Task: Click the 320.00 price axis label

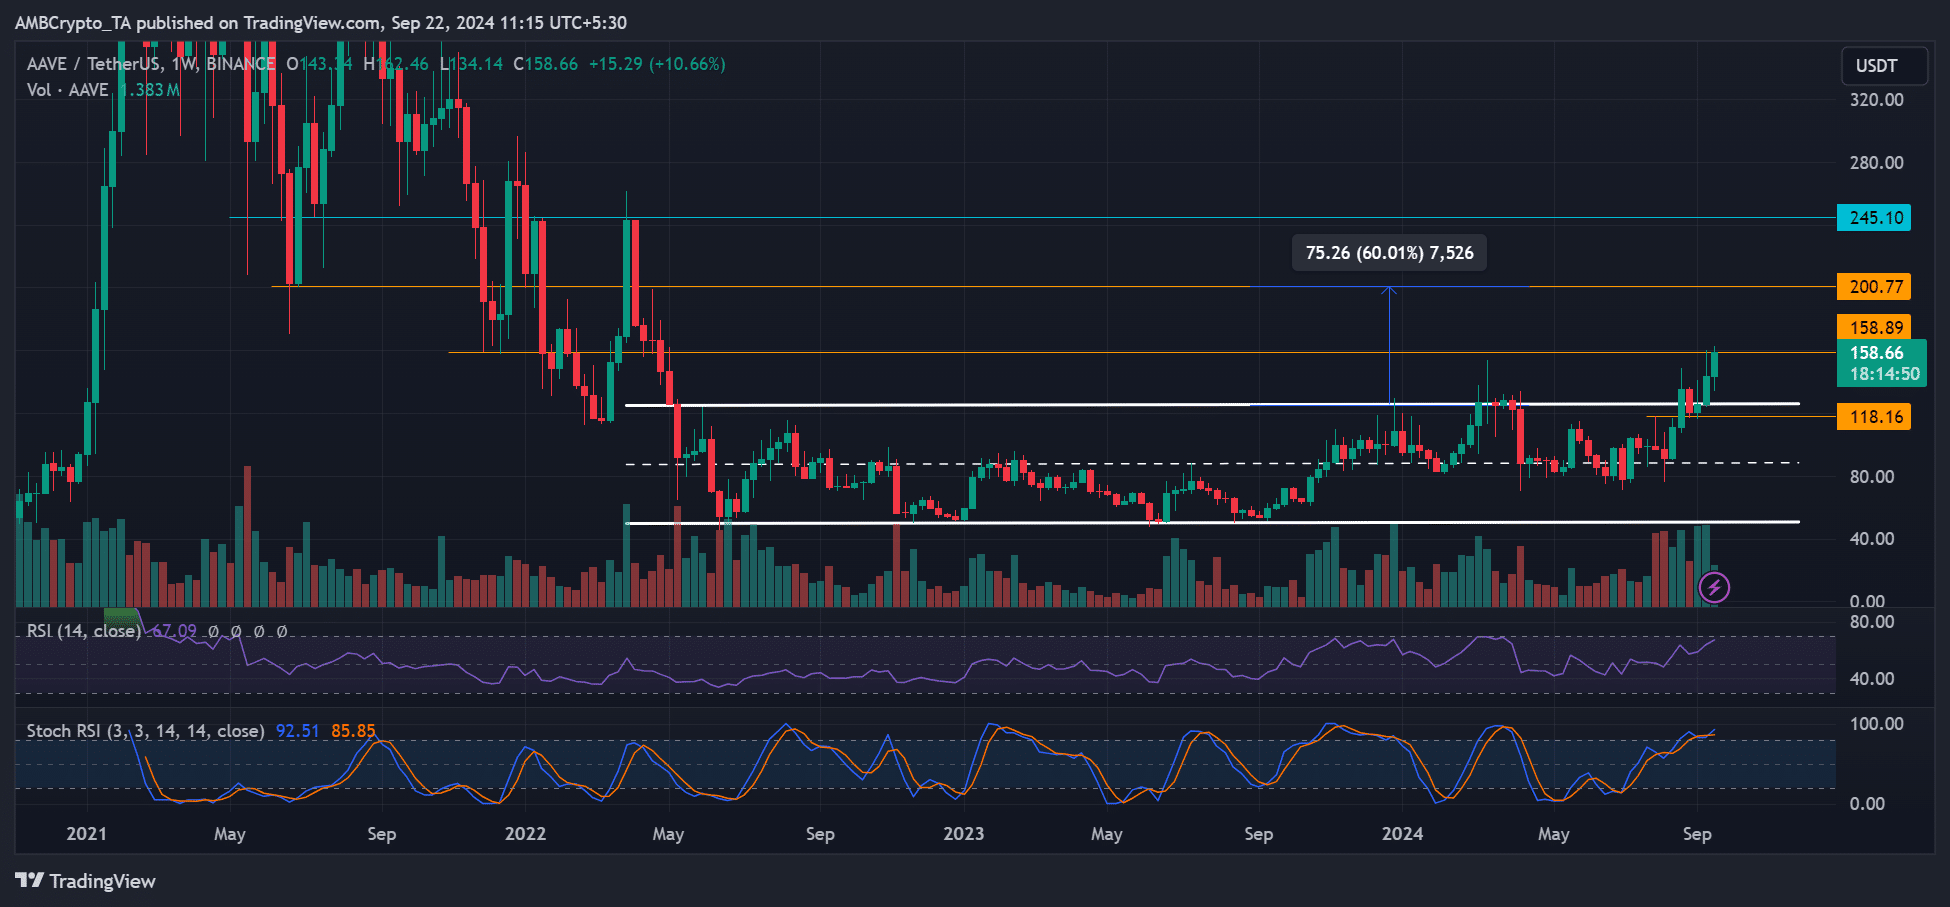Action: click(x=1877, y=100)
